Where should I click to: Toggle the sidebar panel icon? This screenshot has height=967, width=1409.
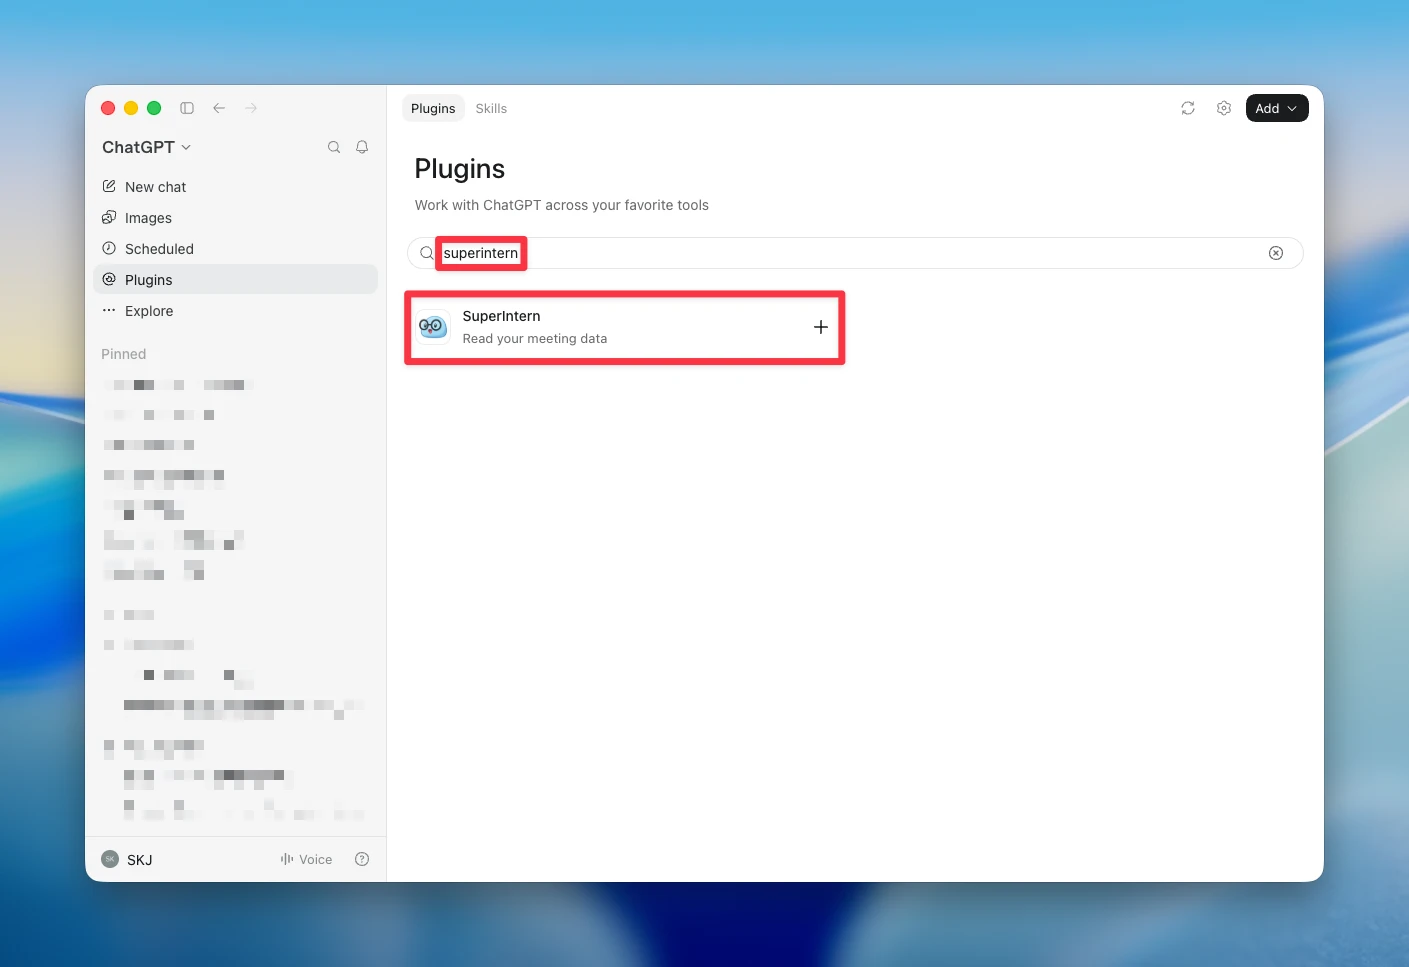tap(187, 108)
